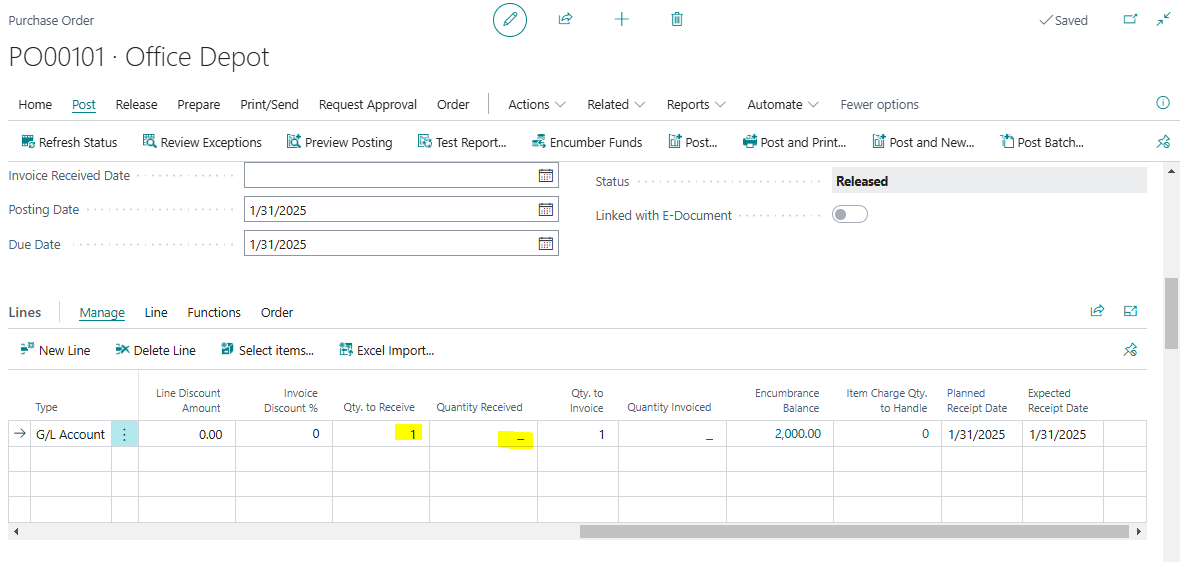
Task: Open the Request Approval menu
Action: (x=368, y=105)
